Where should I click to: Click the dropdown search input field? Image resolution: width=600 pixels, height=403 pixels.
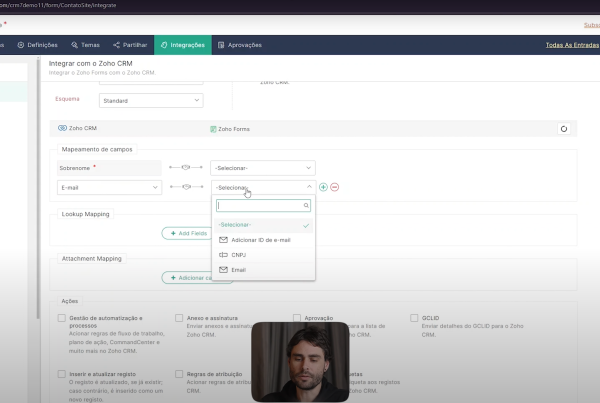tap(259, 205)
